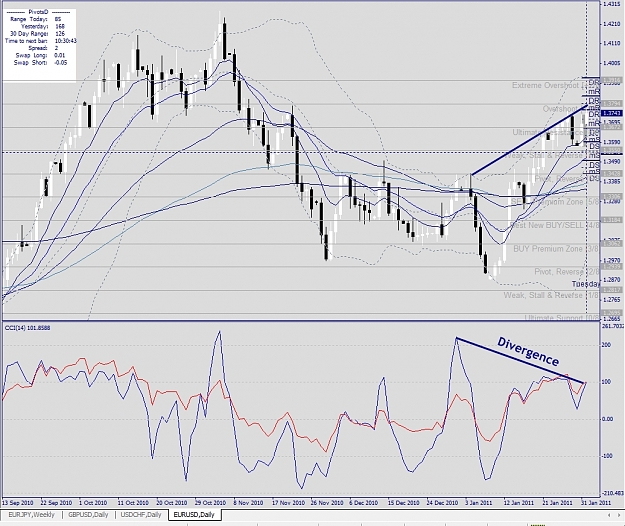Click the CCI(14) indicator label
The image size is (625, 526).
click(x=28, y=328)
